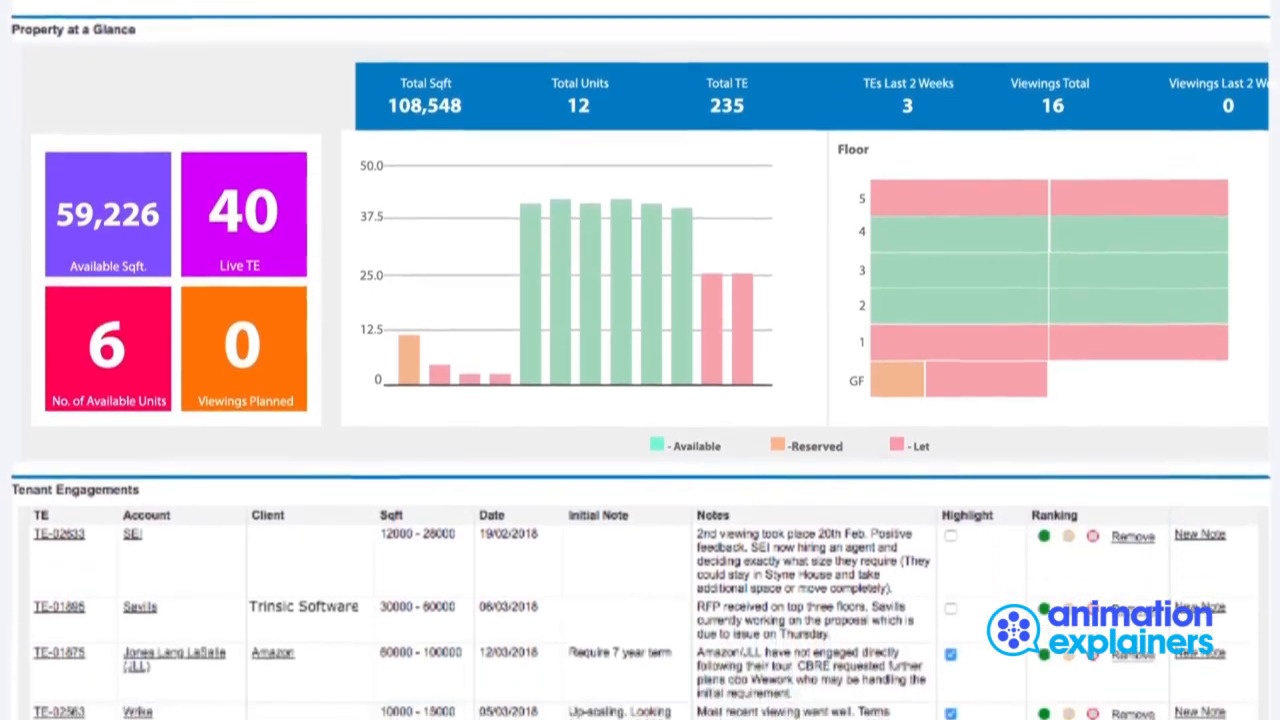Add New Note for SEI engagement
Screen dimensions: 1280x720
pyautogui.click(x=1200, y=535)
